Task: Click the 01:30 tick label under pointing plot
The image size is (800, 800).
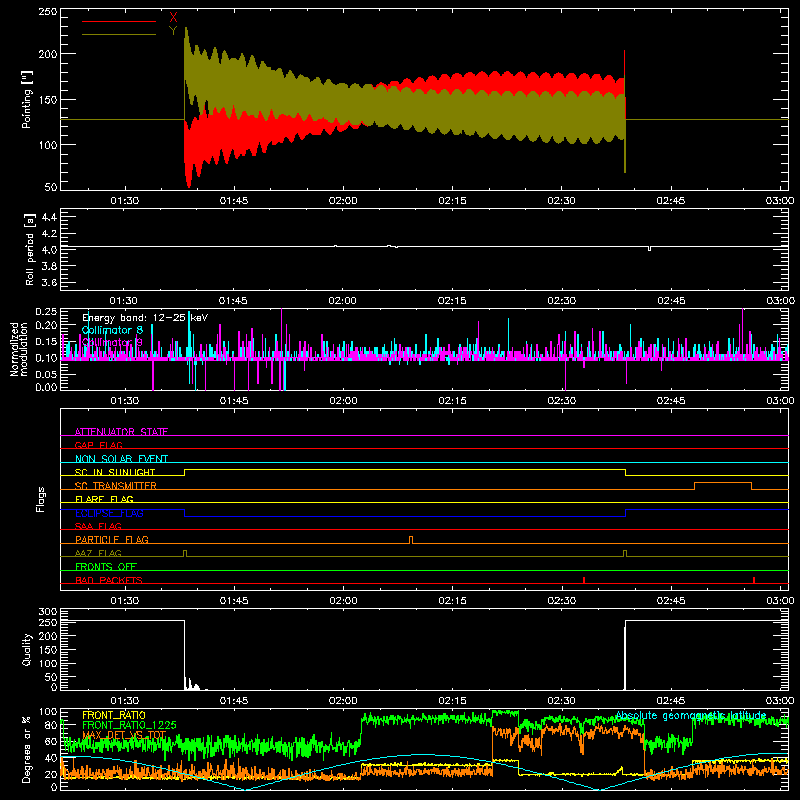Action: [x=124, y=201]
